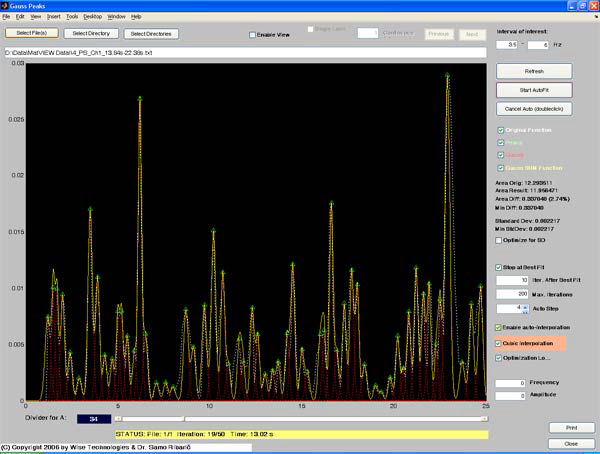This screenshot has width=600, height=454.
Task: Click the dock arrow at menu bar's right end
Action: coord(596,17)
